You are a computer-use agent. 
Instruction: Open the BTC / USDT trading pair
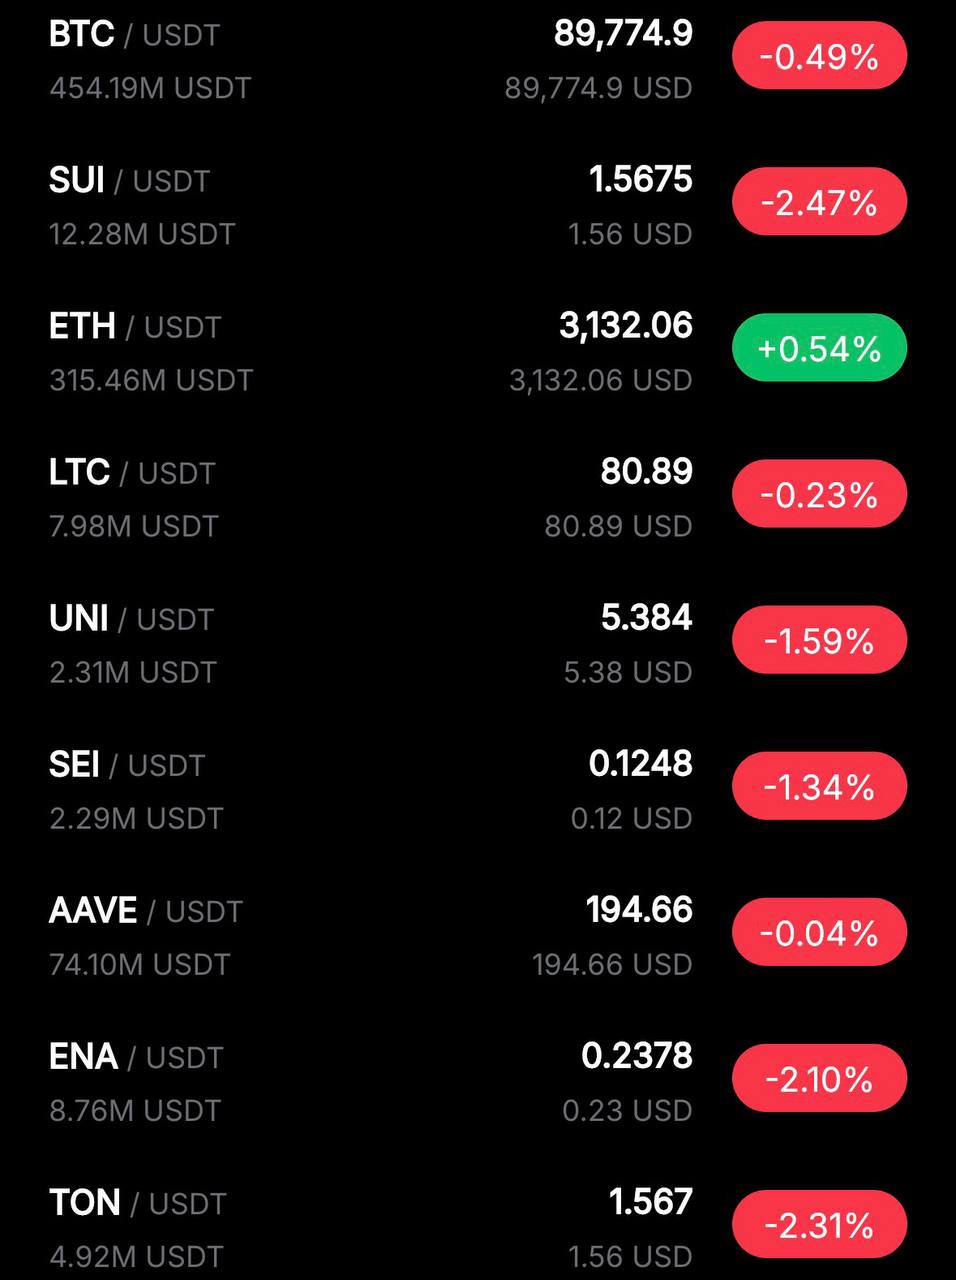(134, 35)
